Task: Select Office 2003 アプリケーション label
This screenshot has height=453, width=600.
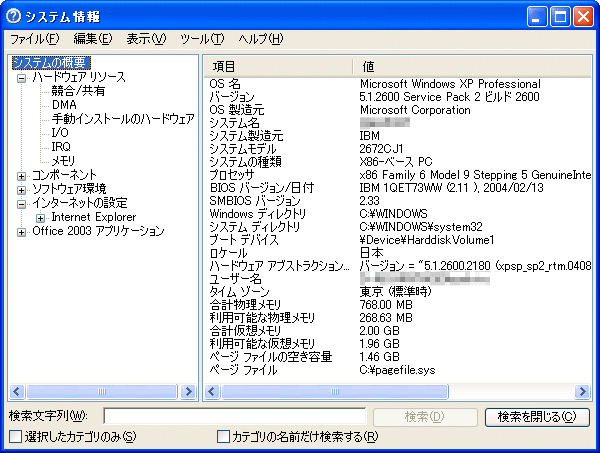Action: [98, 231]
